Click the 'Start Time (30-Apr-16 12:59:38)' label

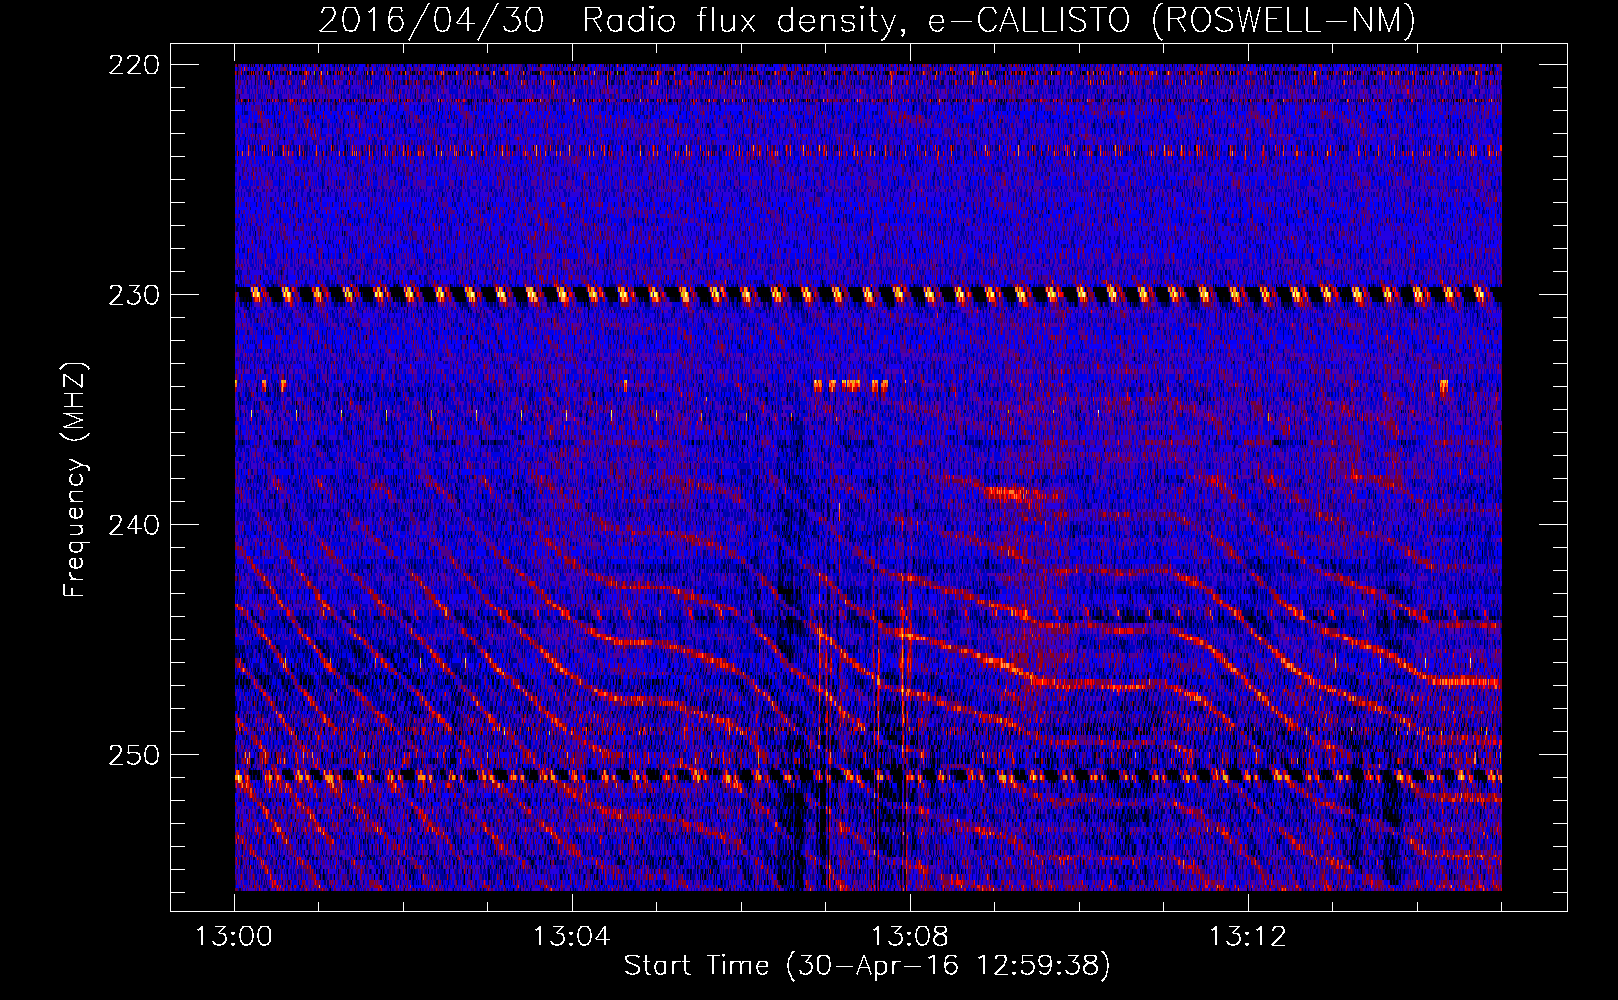click(867, 966)
